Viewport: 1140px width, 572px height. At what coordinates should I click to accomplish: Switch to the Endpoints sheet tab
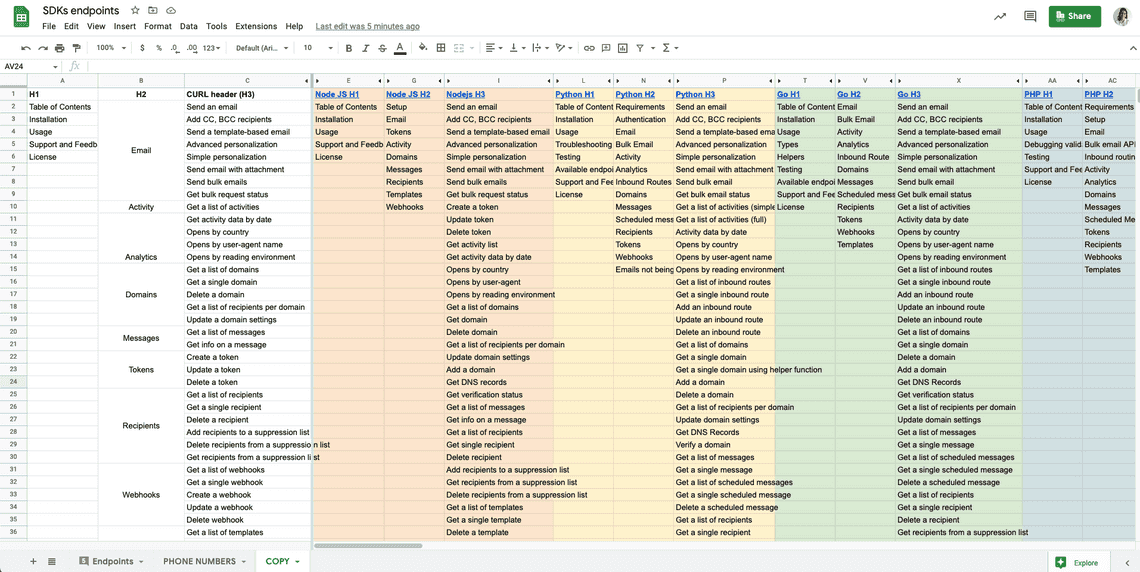pyautogui.click(x=111, y=561)
